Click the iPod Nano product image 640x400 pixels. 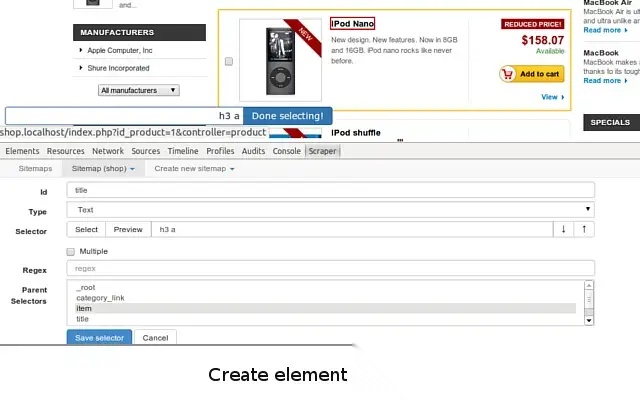[280, 60]
